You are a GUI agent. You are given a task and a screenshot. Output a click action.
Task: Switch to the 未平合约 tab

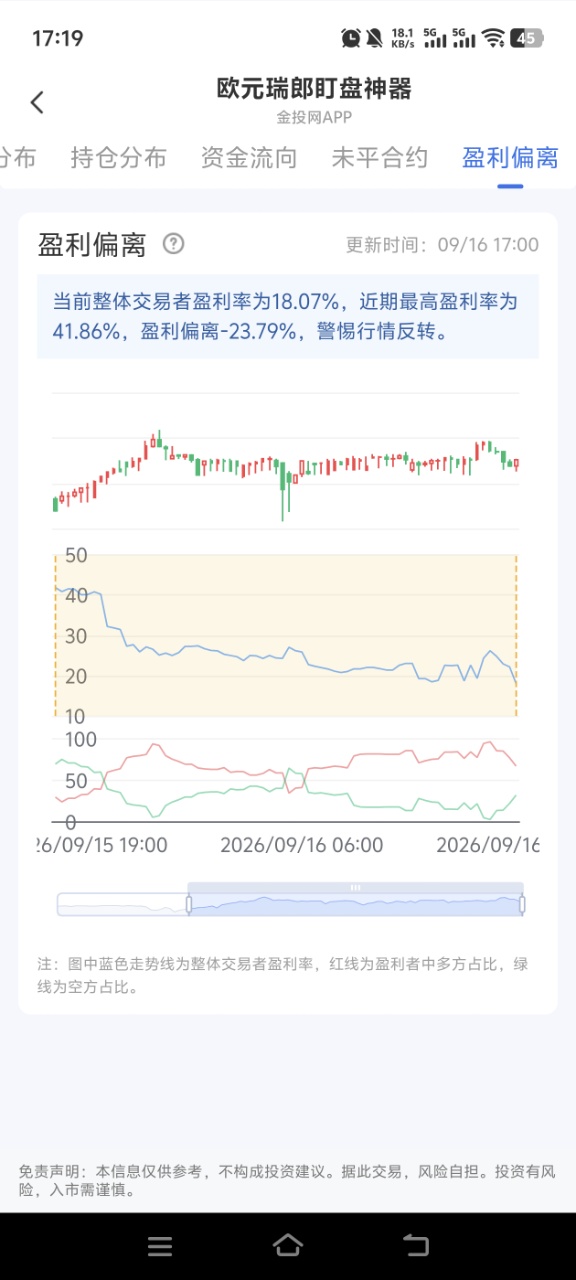click(x=380, y=157)
